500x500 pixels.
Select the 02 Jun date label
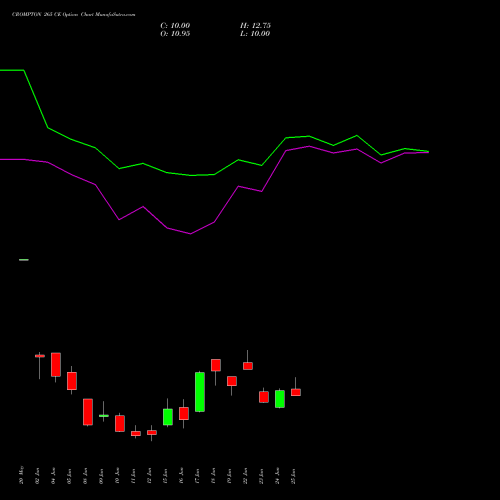(x=38, y=475)
